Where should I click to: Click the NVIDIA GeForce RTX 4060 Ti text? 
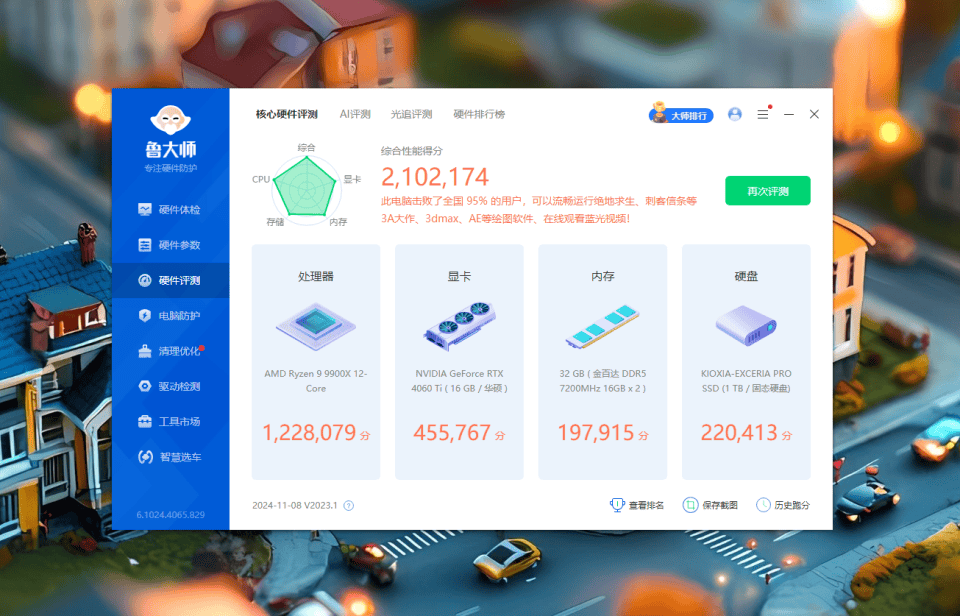(x=459, y=381)
